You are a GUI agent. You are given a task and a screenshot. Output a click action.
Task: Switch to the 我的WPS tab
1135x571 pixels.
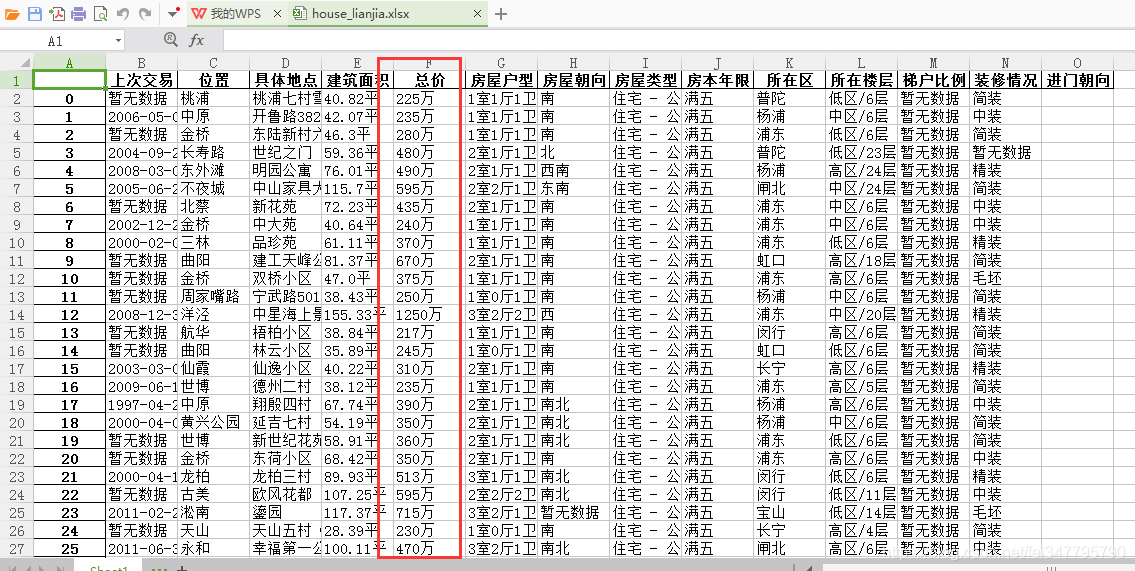click(235, 14)
